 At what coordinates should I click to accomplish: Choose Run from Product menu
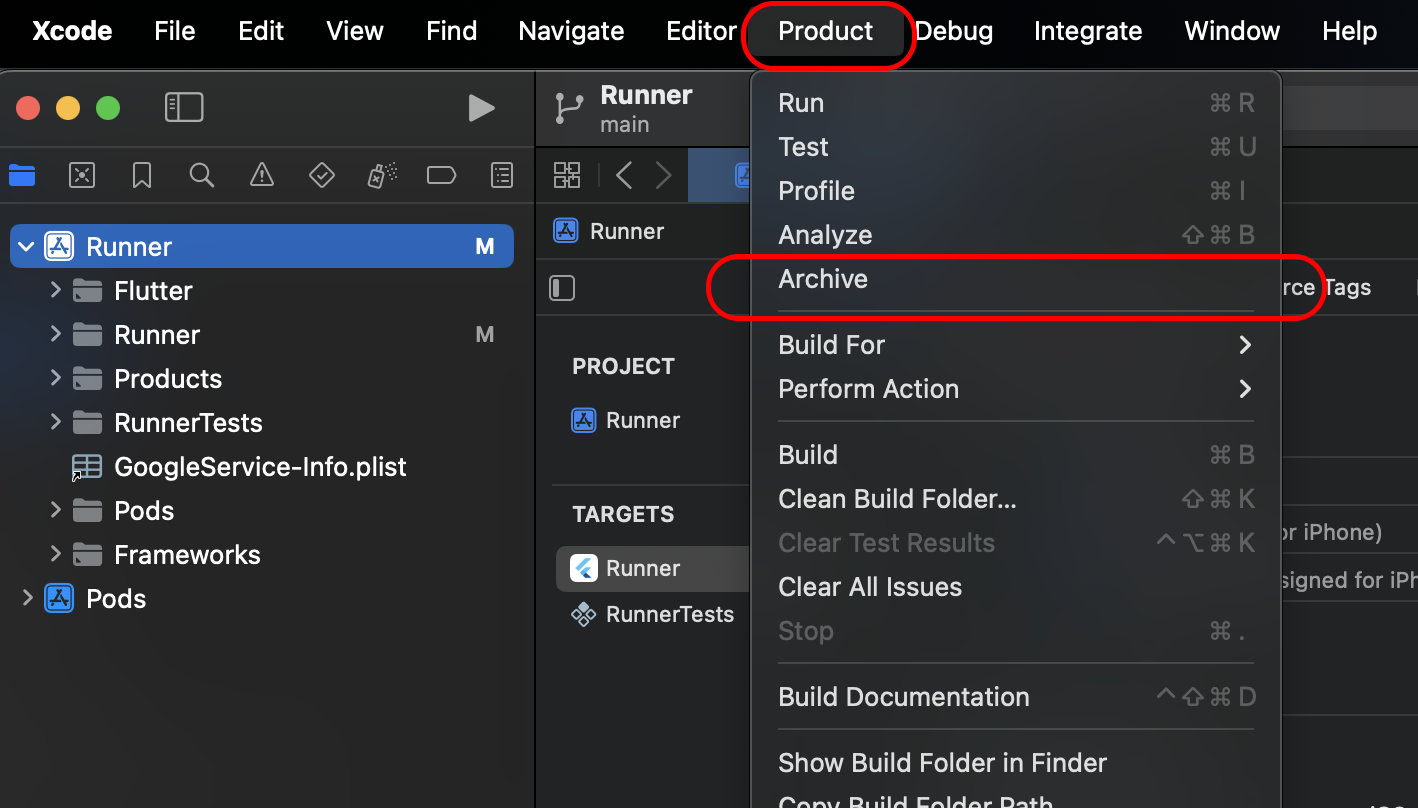(1016, 103)
